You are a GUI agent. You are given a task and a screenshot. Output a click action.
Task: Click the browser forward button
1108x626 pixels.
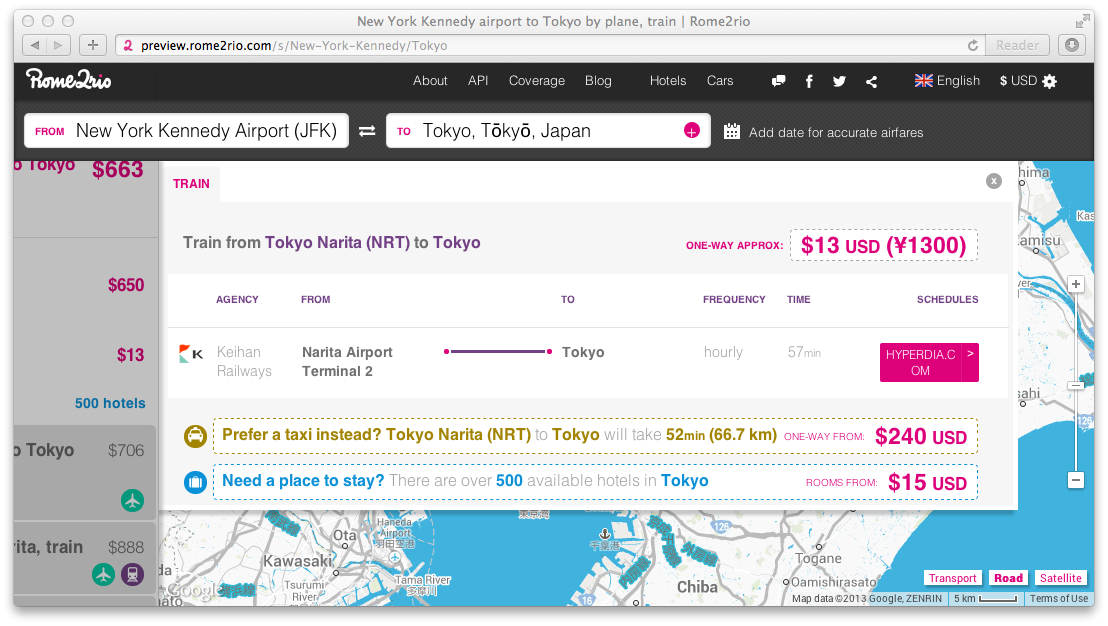tap(58, 45)
